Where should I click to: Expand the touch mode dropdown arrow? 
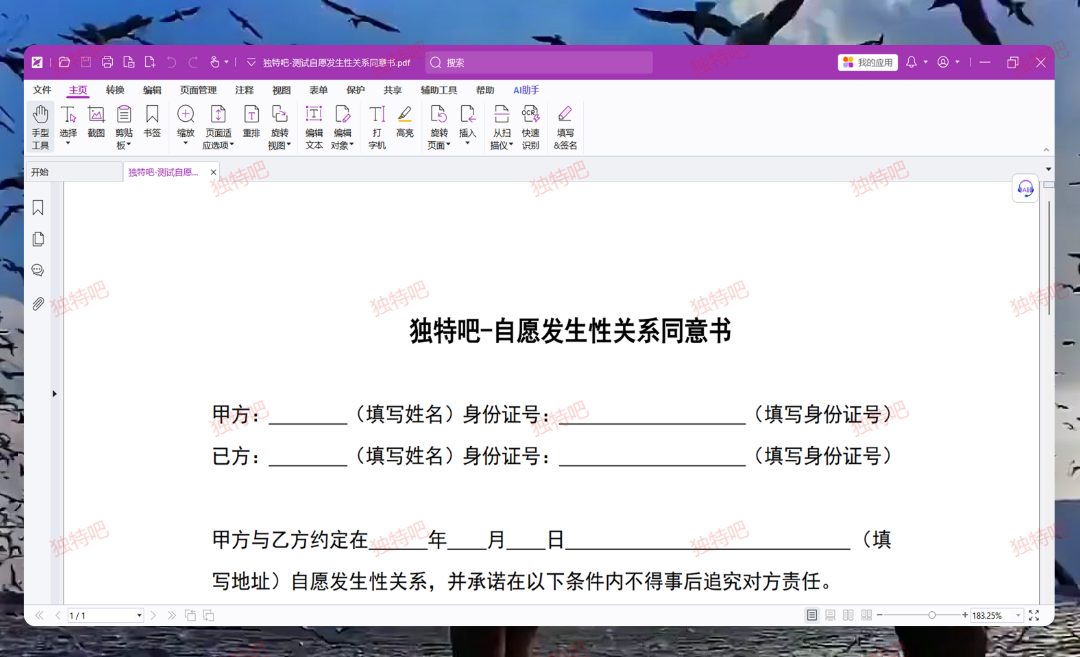point(227,63)
